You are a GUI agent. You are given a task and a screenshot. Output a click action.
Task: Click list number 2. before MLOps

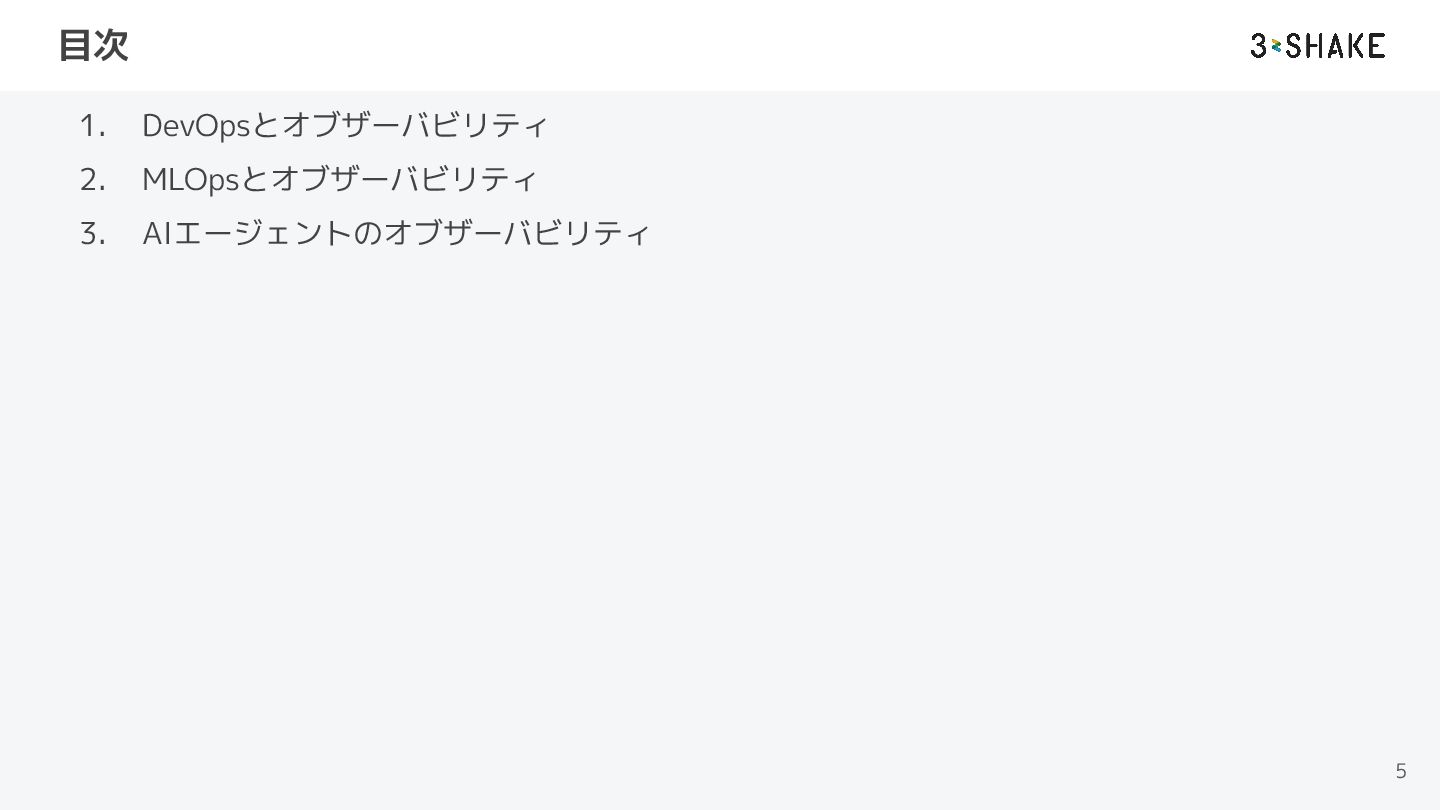coord(93,180)
